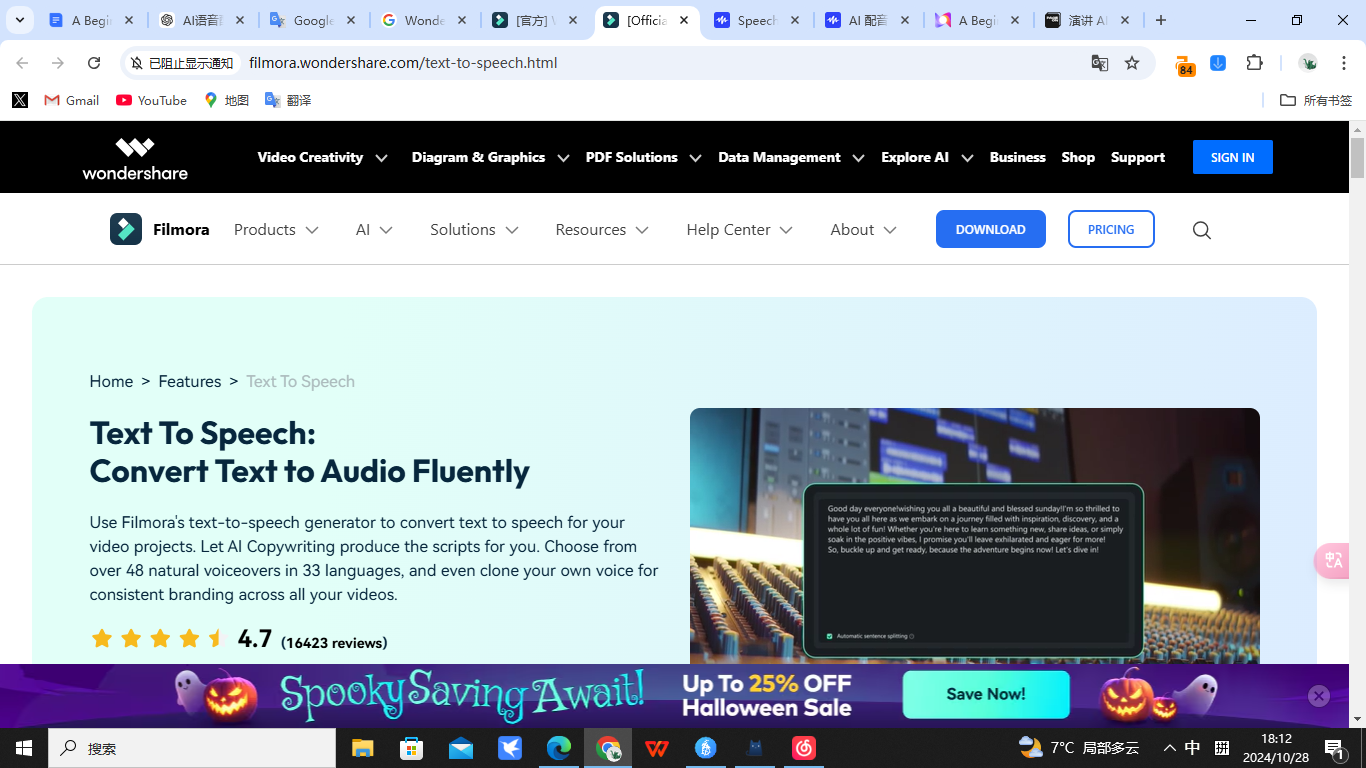Open the Chrome profile avatar

pyautogui.click(x=1308, y=63)
